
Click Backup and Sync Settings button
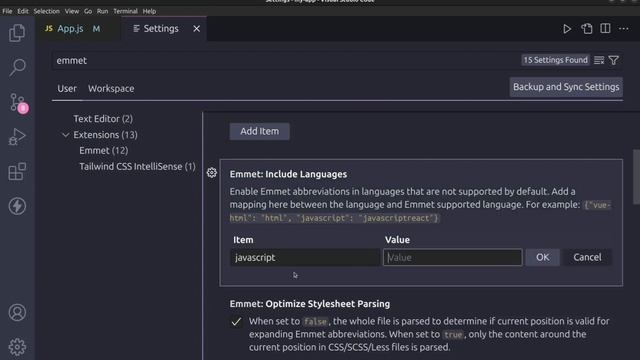pyautogui.click(x=566, y=87)
